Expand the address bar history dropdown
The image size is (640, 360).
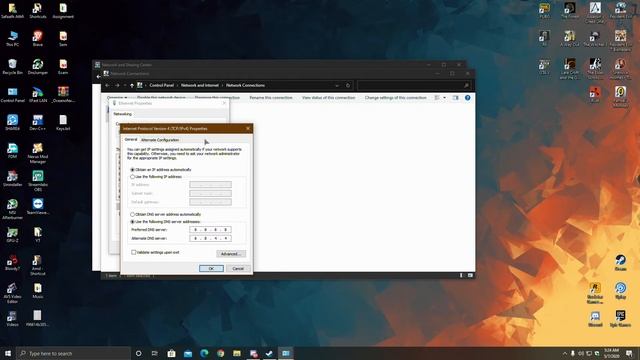point(337,86)
